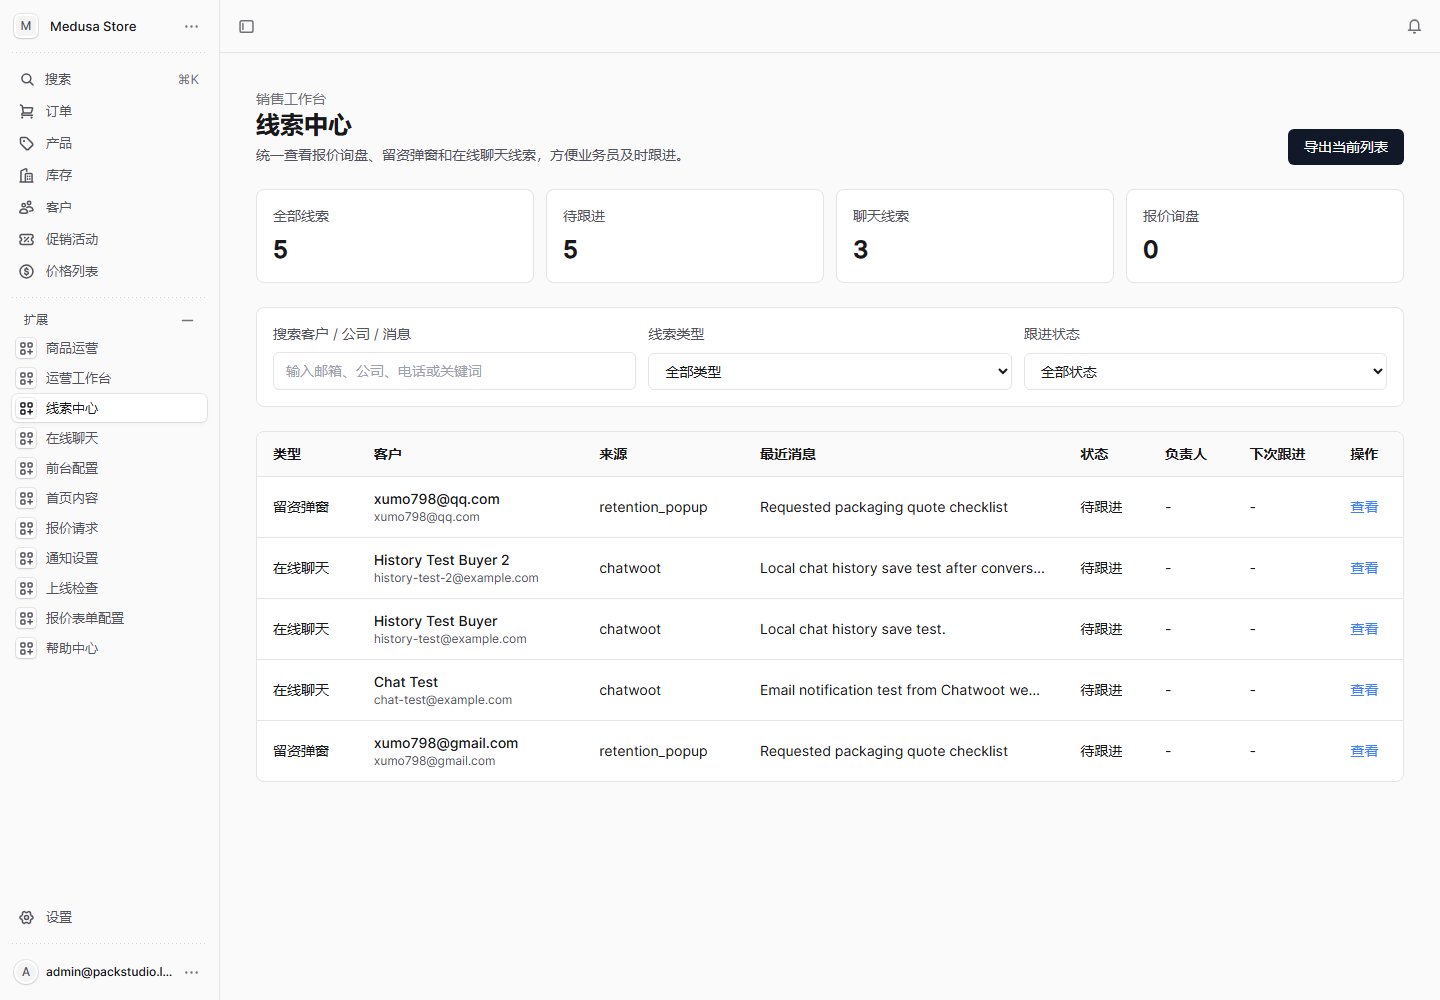Click 查看 for History Test Buyer 2
This screenshot has height=1000, width=1440.
click(1364, 568)
